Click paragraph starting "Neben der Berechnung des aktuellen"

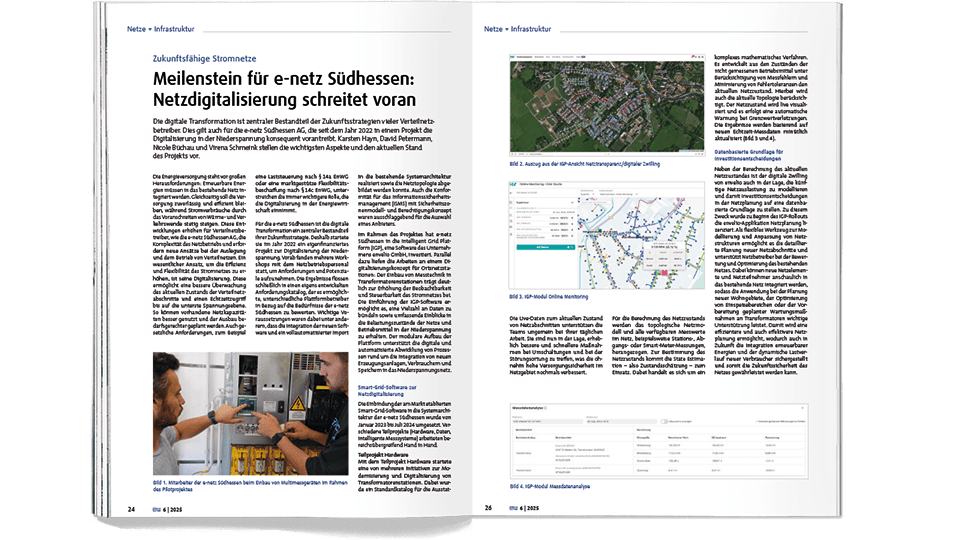761,270
